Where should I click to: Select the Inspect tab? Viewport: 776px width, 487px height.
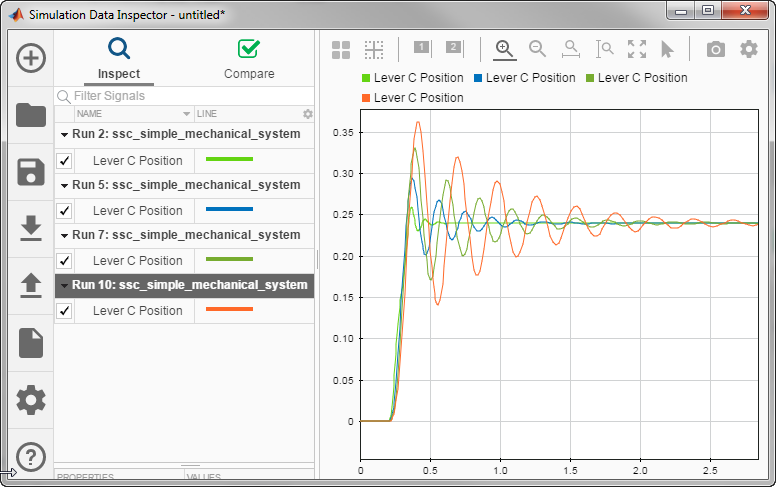coord(119,59)
